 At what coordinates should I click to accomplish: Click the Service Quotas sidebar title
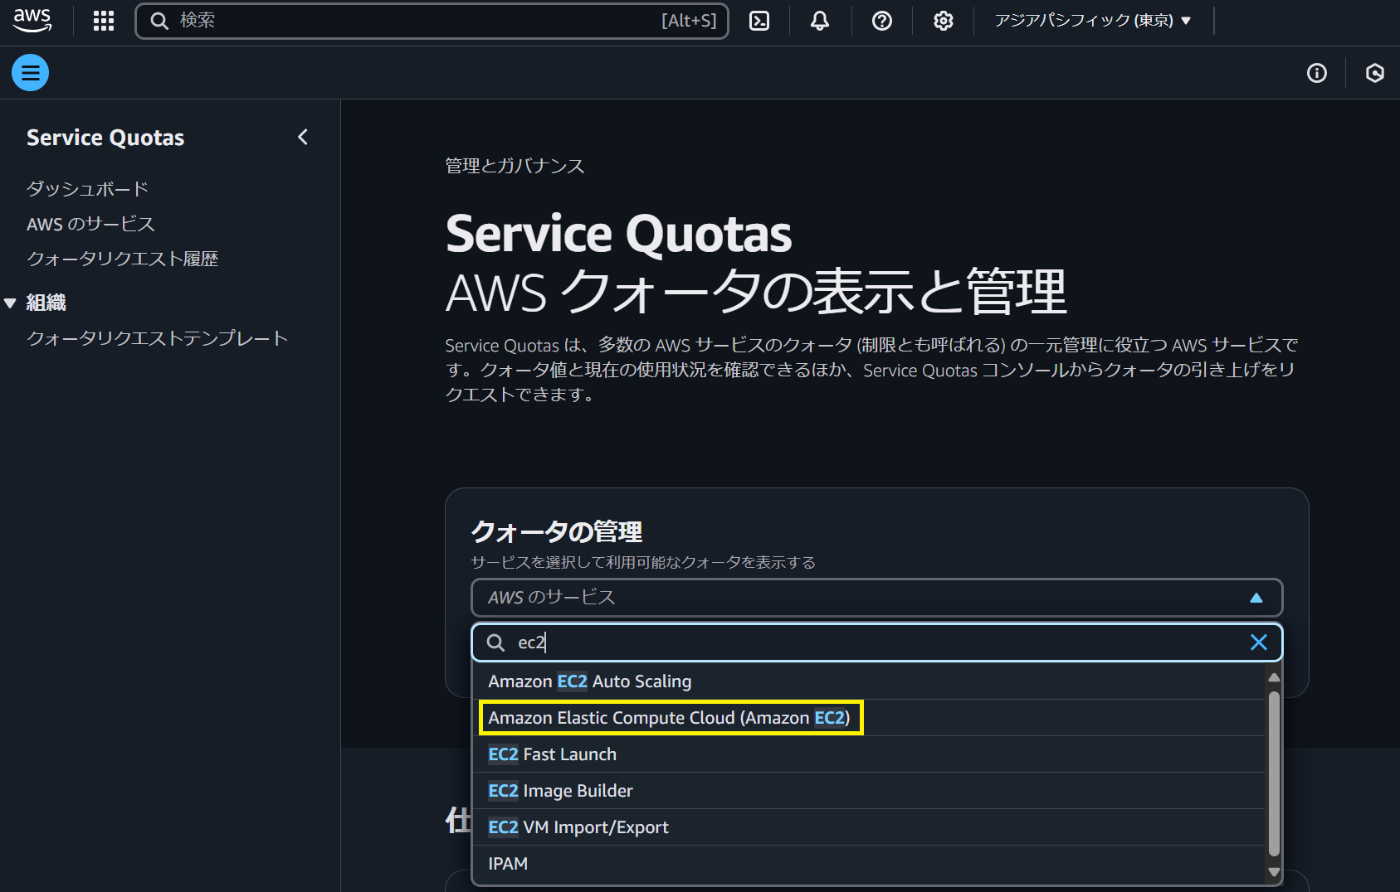point(105,138)
